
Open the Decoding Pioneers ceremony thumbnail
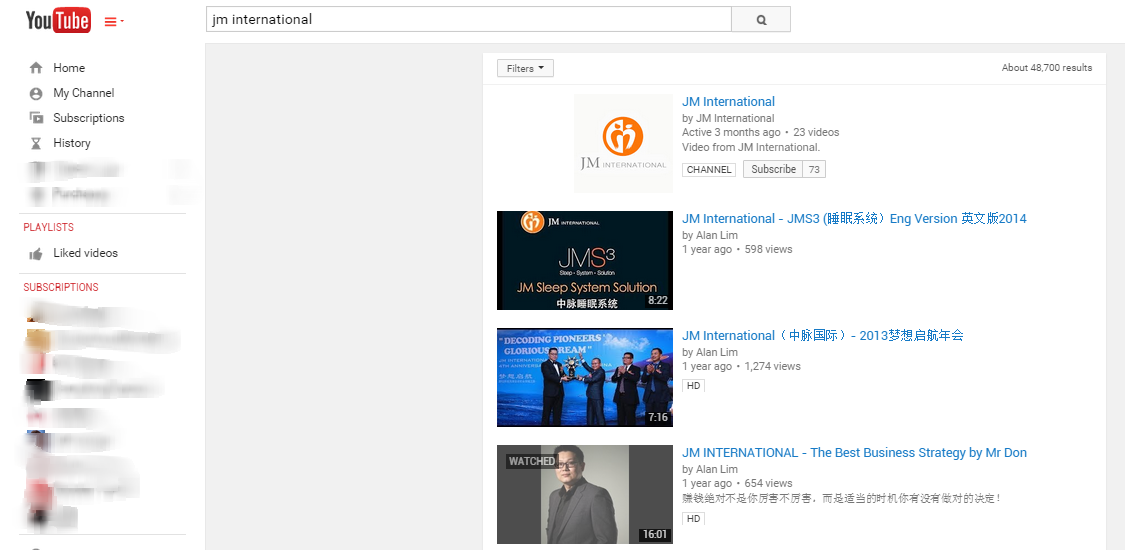(585, 377)
